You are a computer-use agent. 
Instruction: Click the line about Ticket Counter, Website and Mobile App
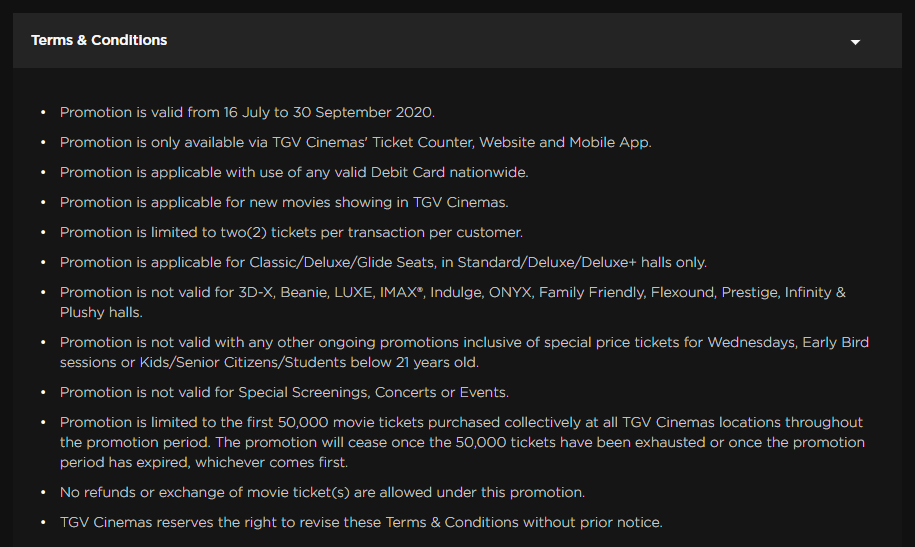(x=355, y=142)
